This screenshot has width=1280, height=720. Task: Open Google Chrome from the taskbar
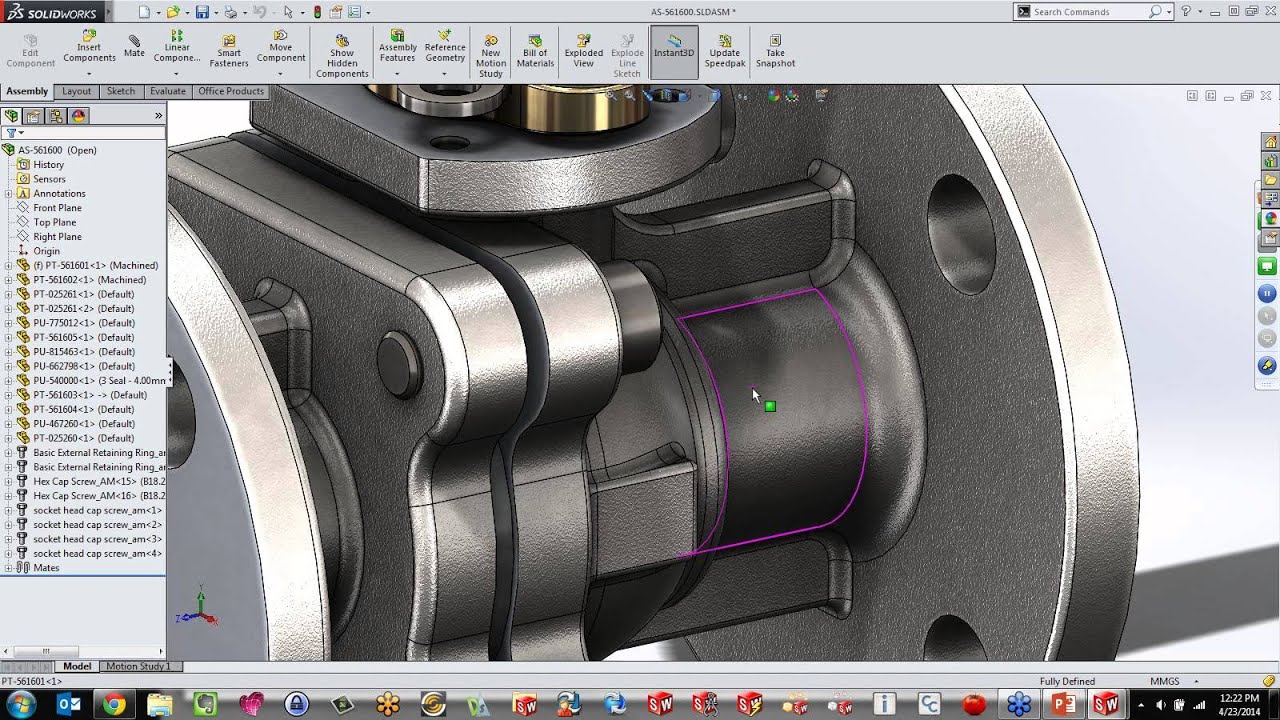click(x=114, y=705)
